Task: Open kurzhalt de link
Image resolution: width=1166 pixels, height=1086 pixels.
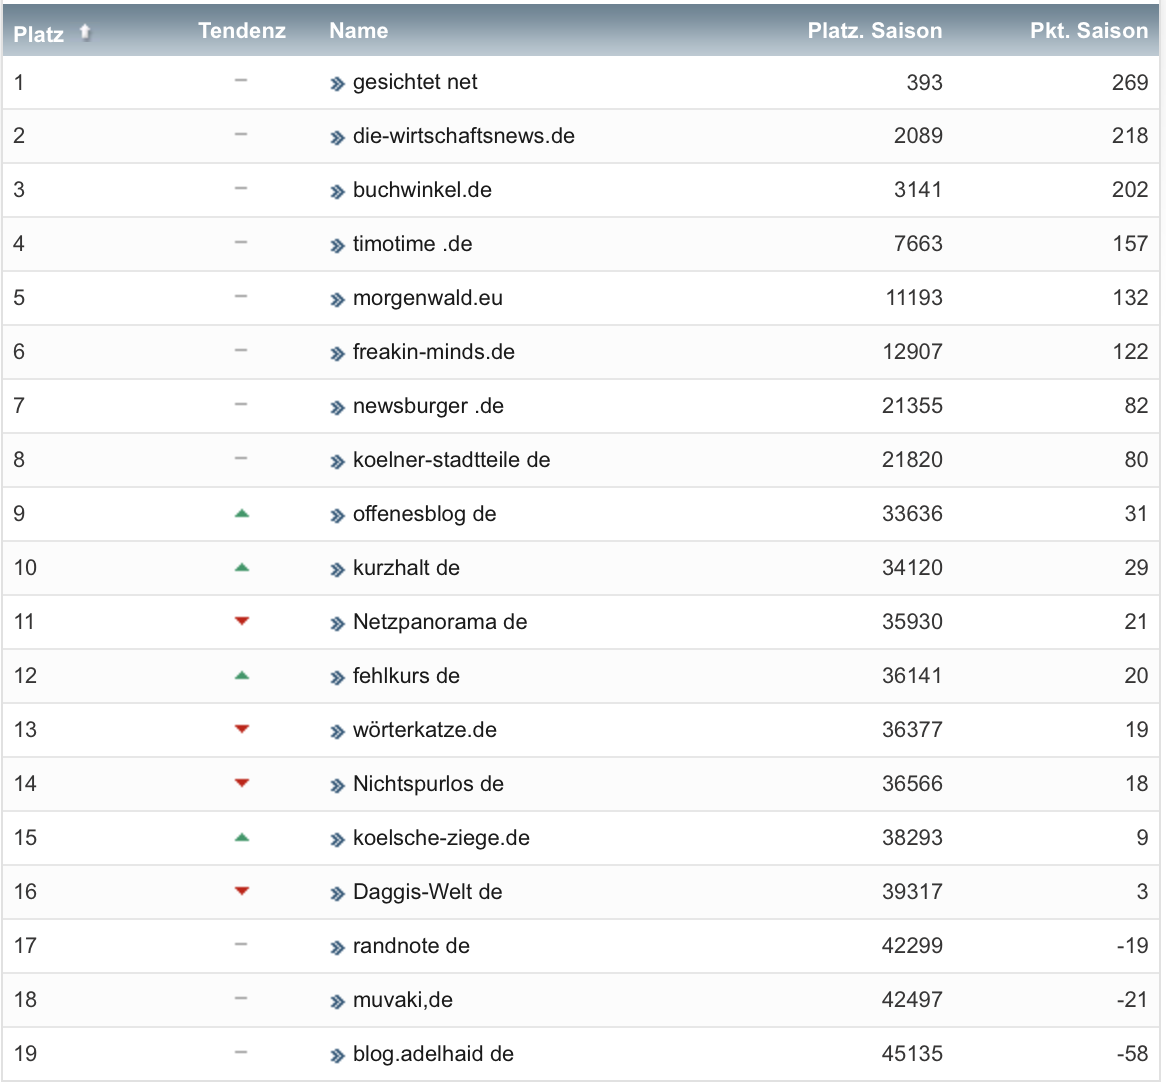Action: (406, 568)
